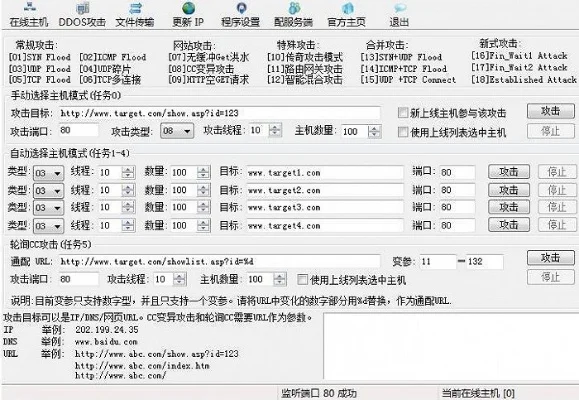
Task: Open 类型 dropdown for the target4 row
Action: [48, 226]
